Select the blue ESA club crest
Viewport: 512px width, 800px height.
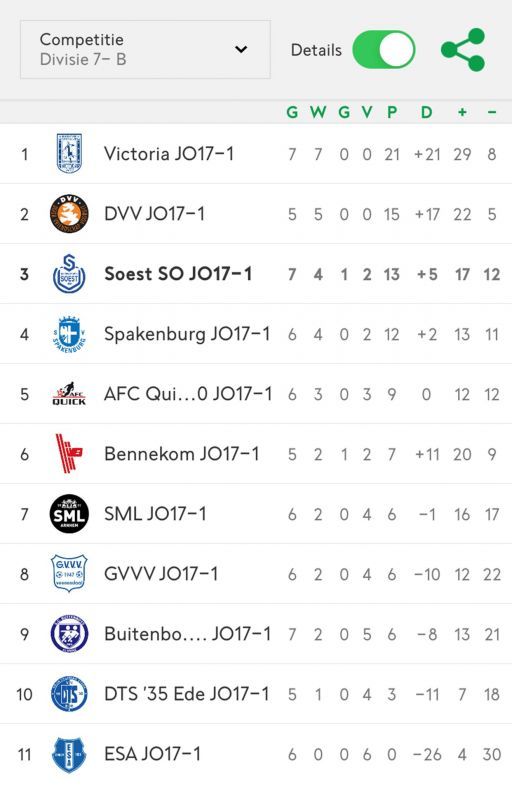click(x=69, y=755)
